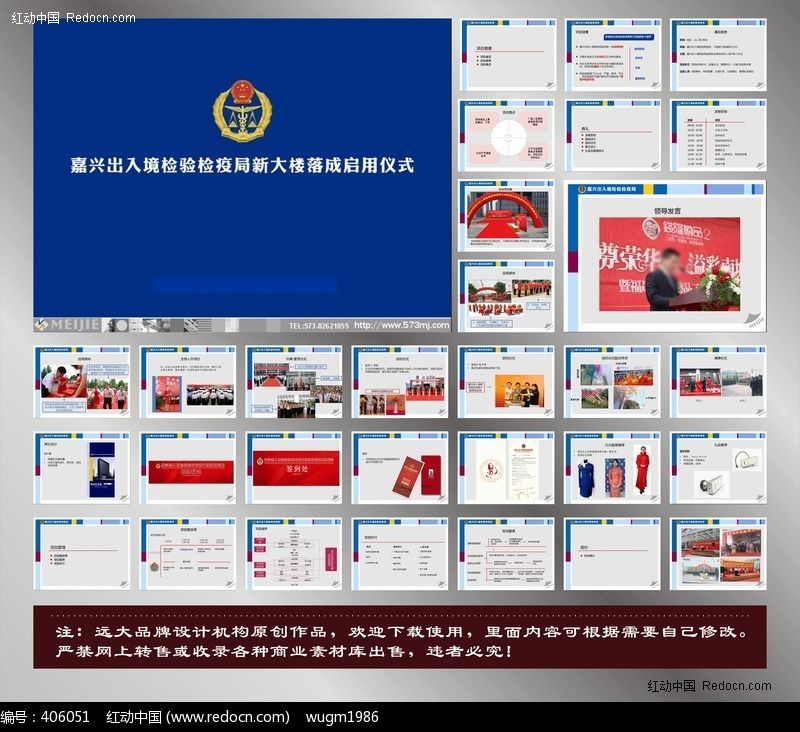
Task: Click the TEL:573-82621055 phone number
Action: [319, 325]
